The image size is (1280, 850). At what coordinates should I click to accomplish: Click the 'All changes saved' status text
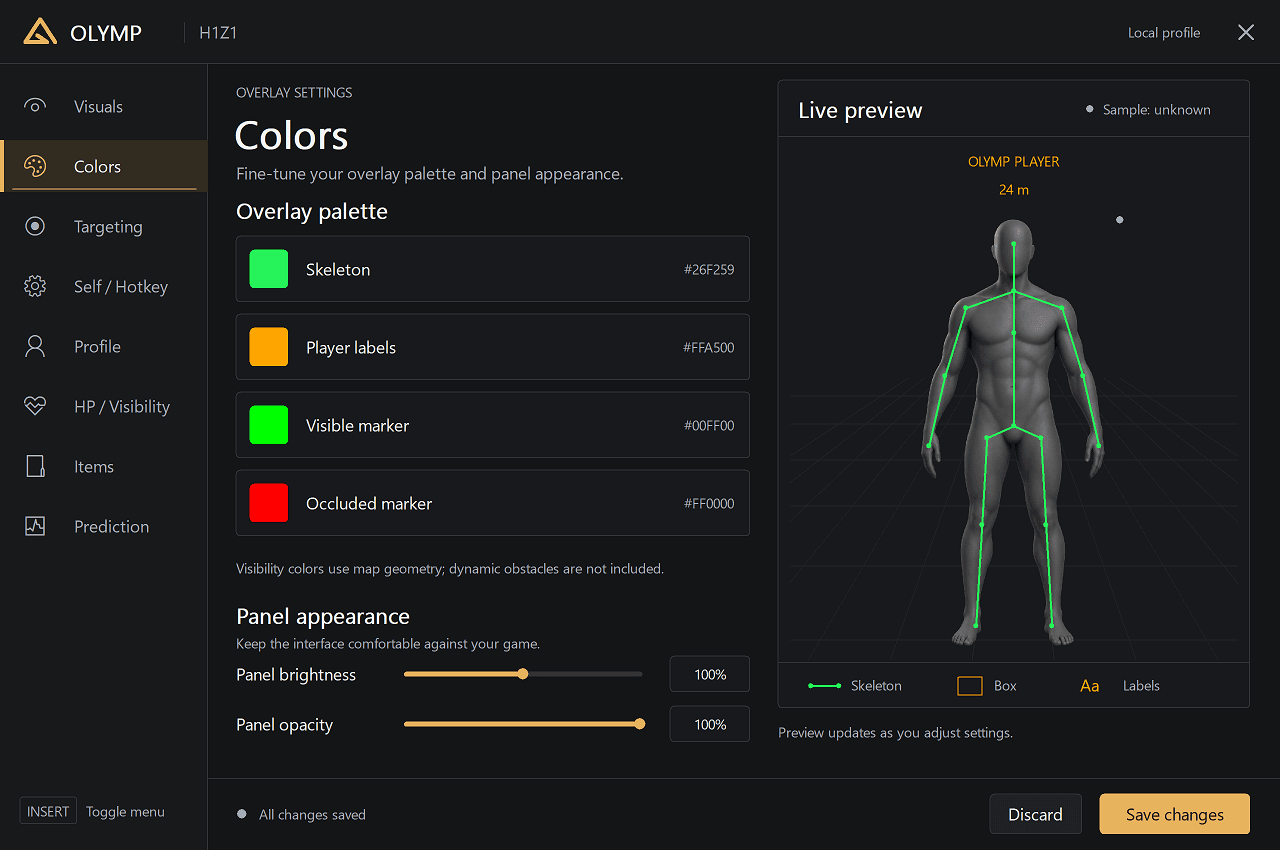pos(312,814)
